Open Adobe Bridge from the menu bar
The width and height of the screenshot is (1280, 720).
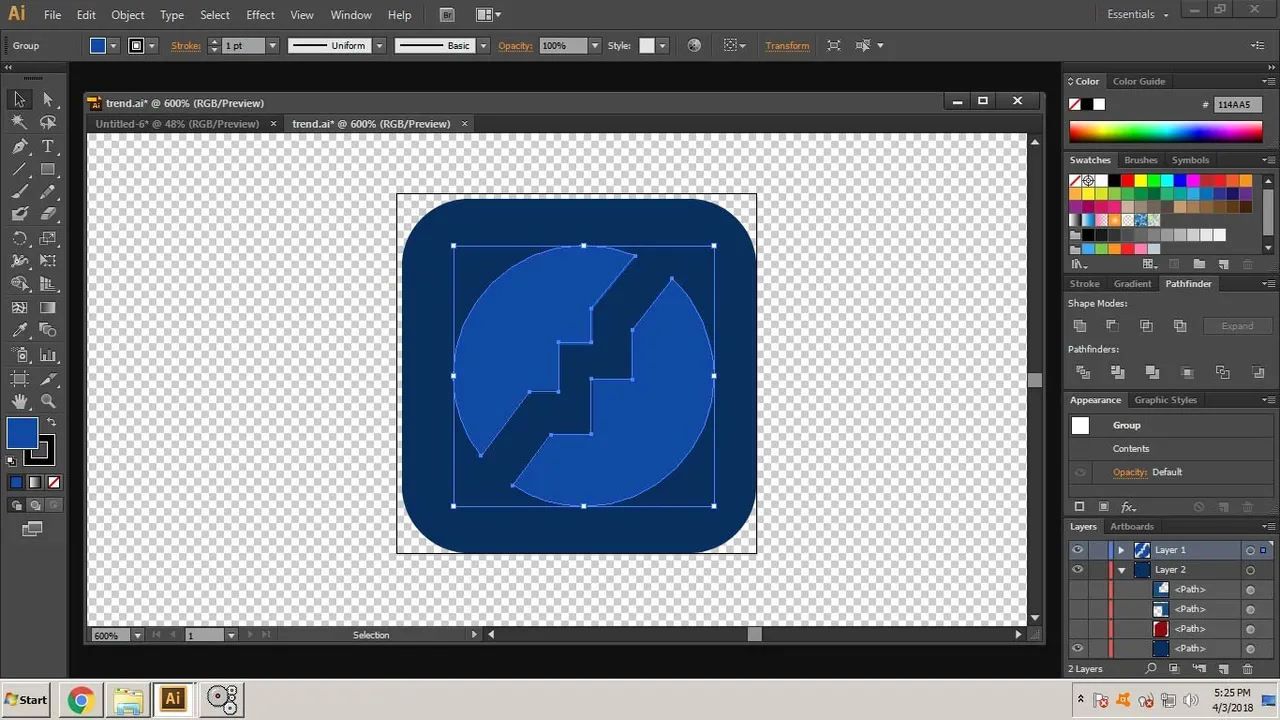click(447, 15)
